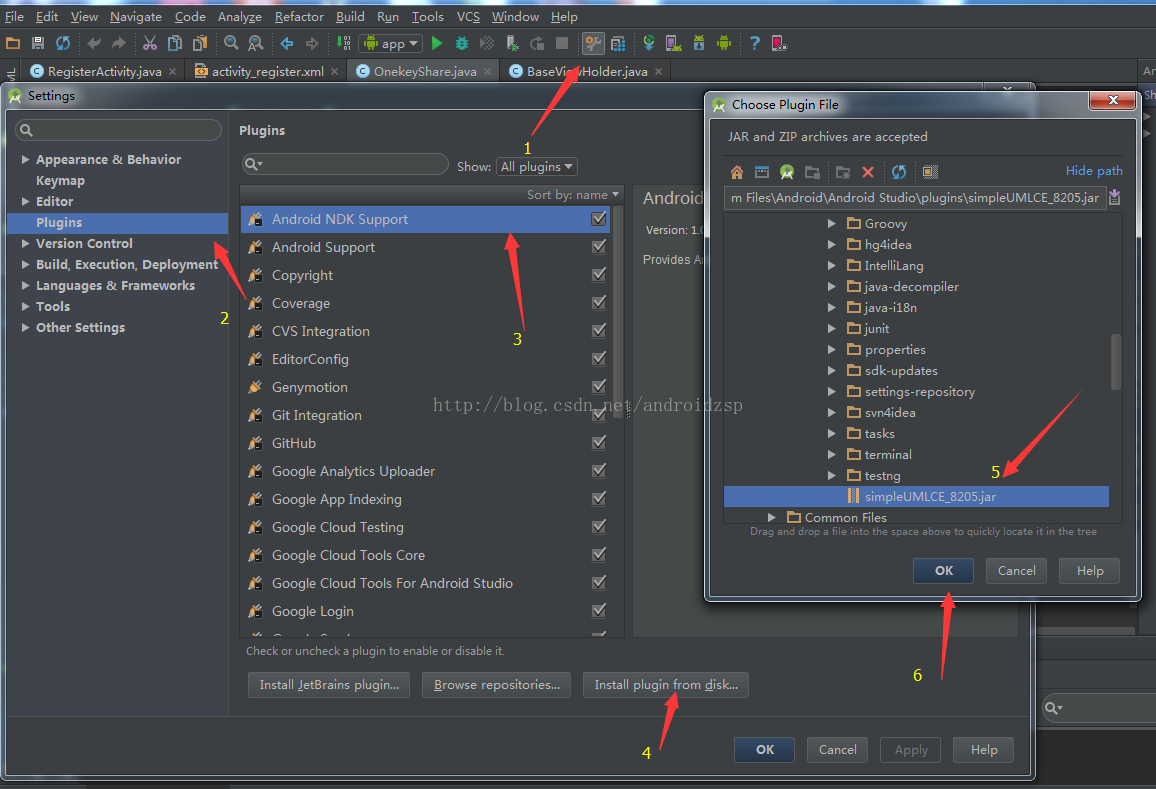Click the Stop square icon in toolbar
The image size is (1156, 789).
[x=562, y=44]
